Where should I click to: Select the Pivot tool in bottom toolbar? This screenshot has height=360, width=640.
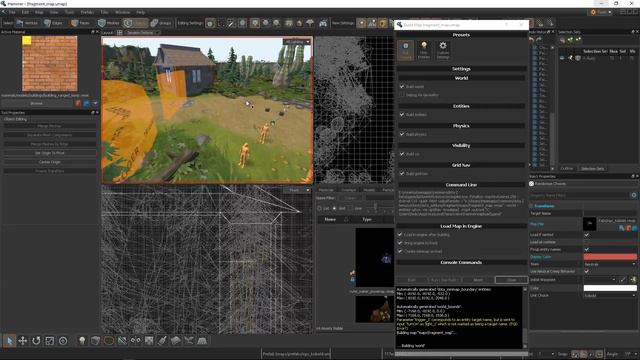[63, 340]
